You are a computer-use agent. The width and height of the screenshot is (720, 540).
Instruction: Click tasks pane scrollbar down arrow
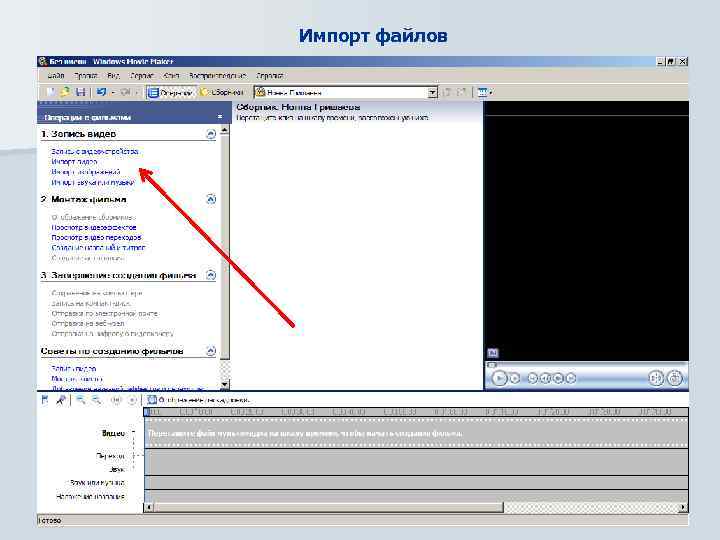225,384
